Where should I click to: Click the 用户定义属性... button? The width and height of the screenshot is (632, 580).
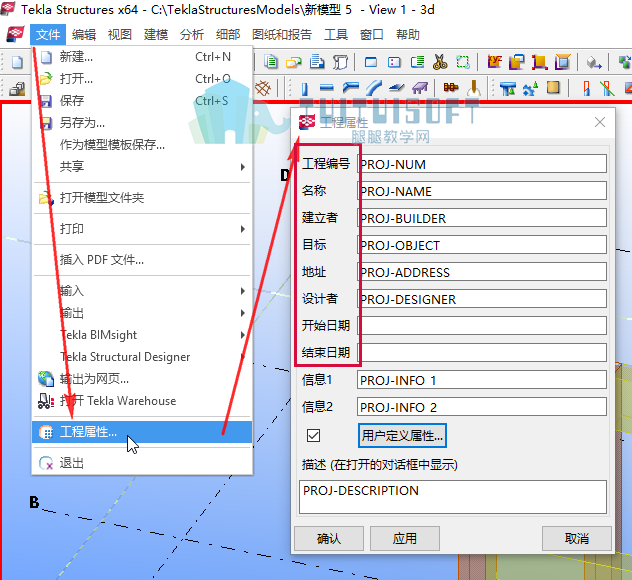point(402,435)
